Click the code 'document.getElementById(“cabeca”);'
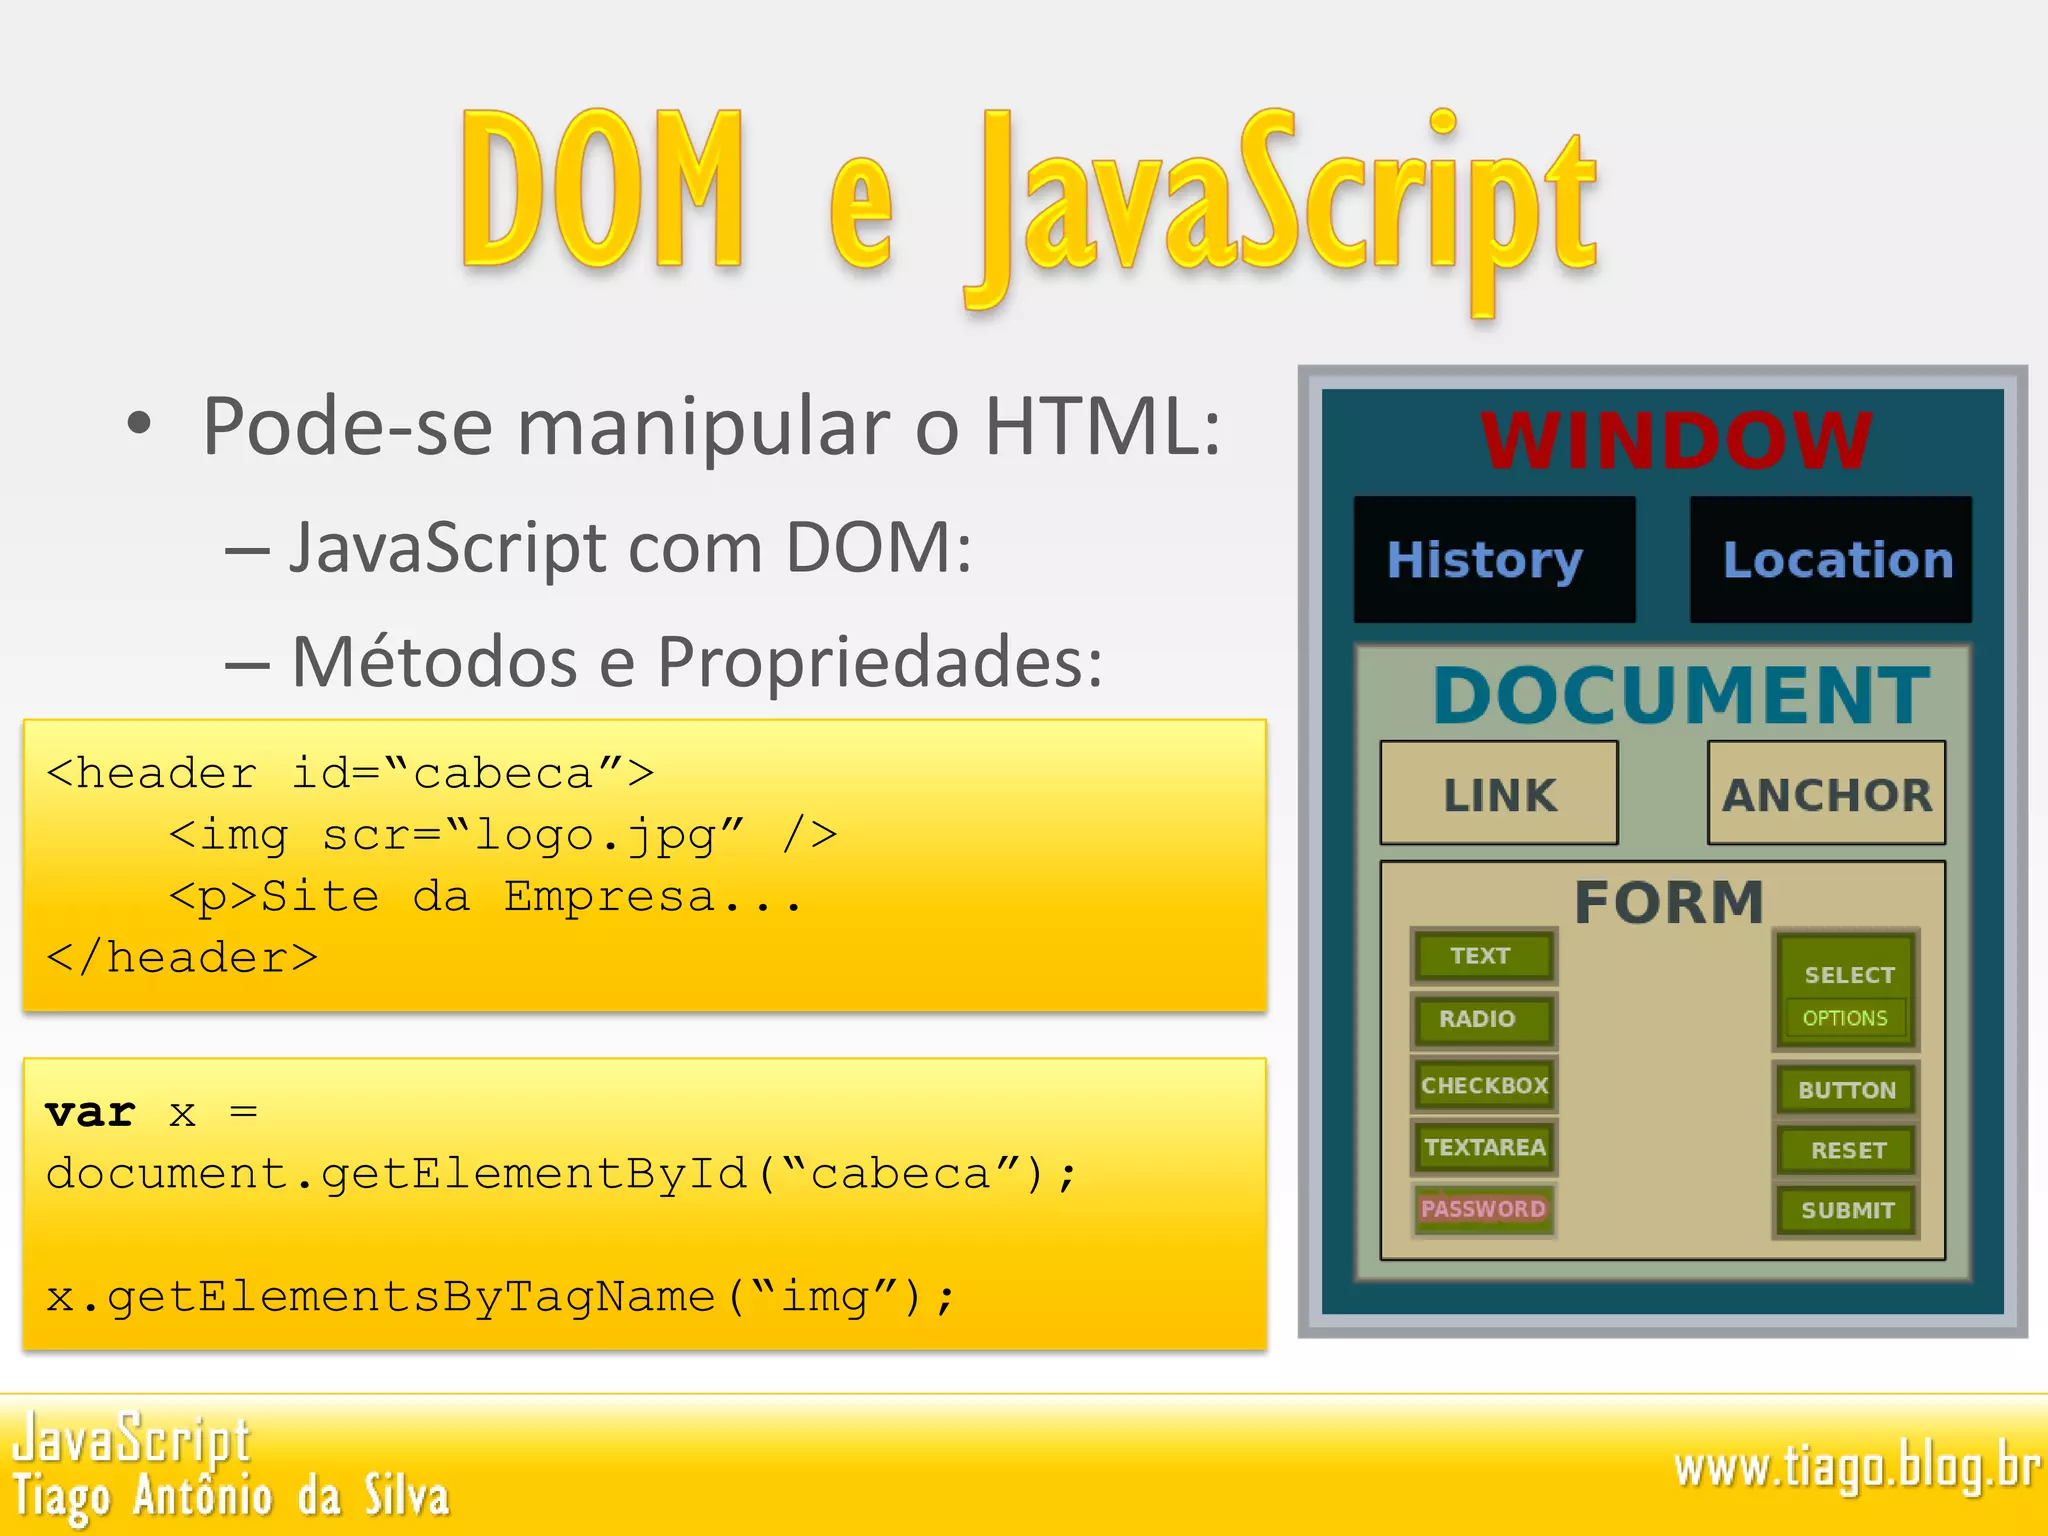Image resolution: width=2048 pixels, height=1536 pixels. coord(562,1174)
